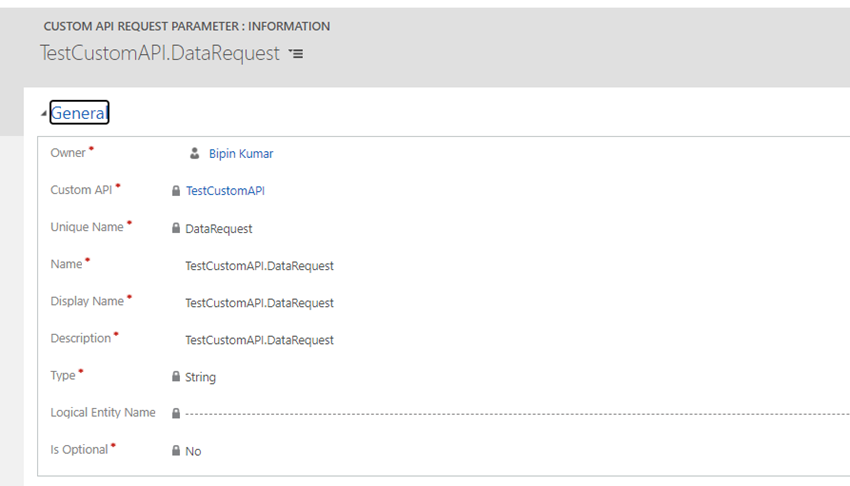Click the General section header
Viewport: 850px width, 486px height.
(x=79, y=113)
